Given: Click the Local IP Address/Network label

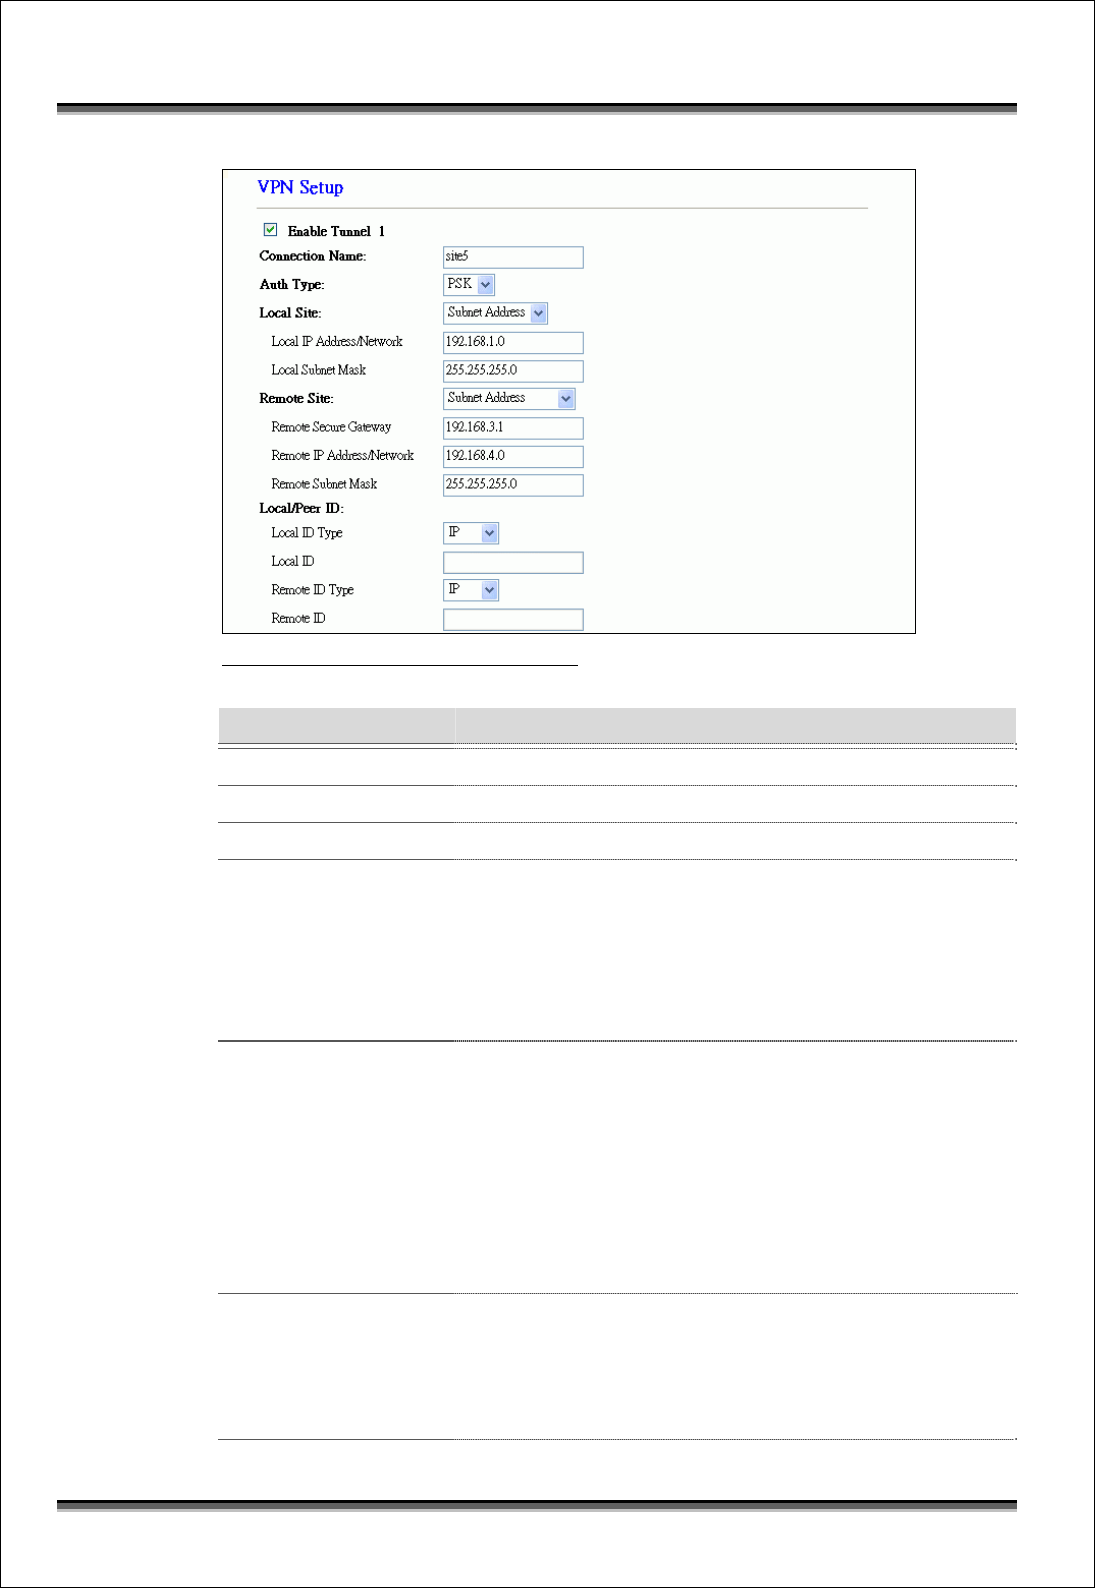Looking at the screenshot, I should 337,342.
